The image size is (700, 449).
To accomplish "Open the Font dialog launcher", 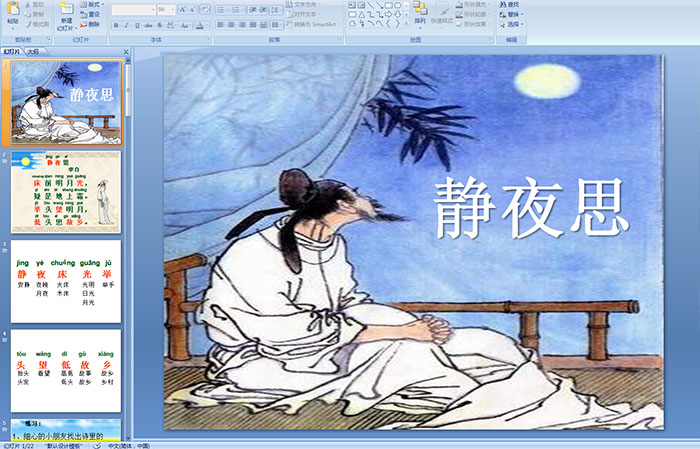I will point(208,40).
